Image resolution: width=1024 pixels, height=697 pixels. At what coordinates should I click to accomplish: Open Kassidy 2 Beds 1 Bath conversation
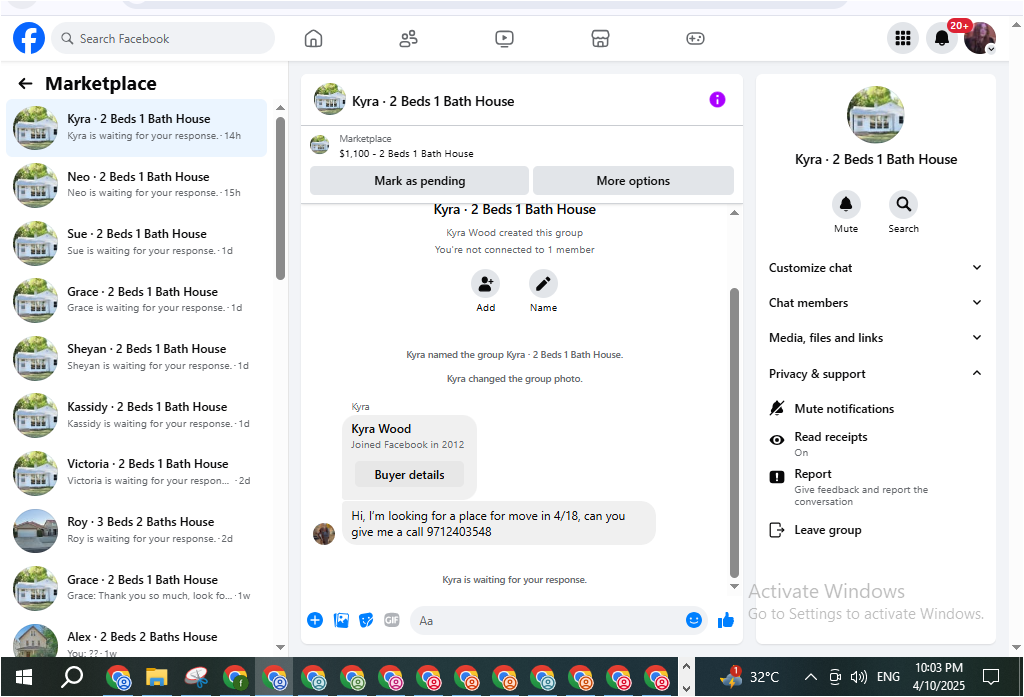pyautogui.click(x=136, y=415)
